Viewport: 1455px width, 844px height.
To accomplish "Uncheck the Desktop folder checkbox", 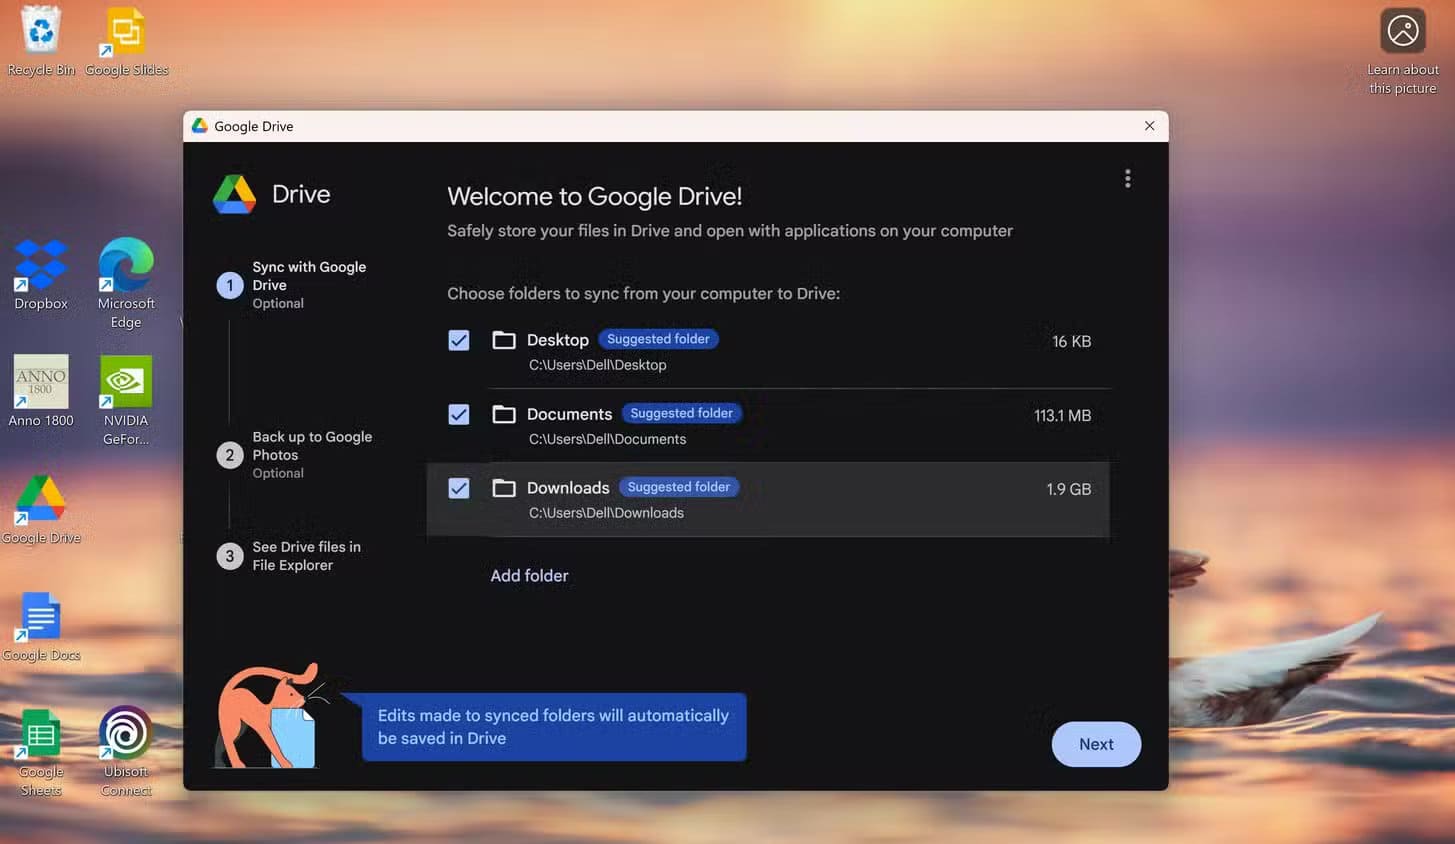I will click(459, 341).
